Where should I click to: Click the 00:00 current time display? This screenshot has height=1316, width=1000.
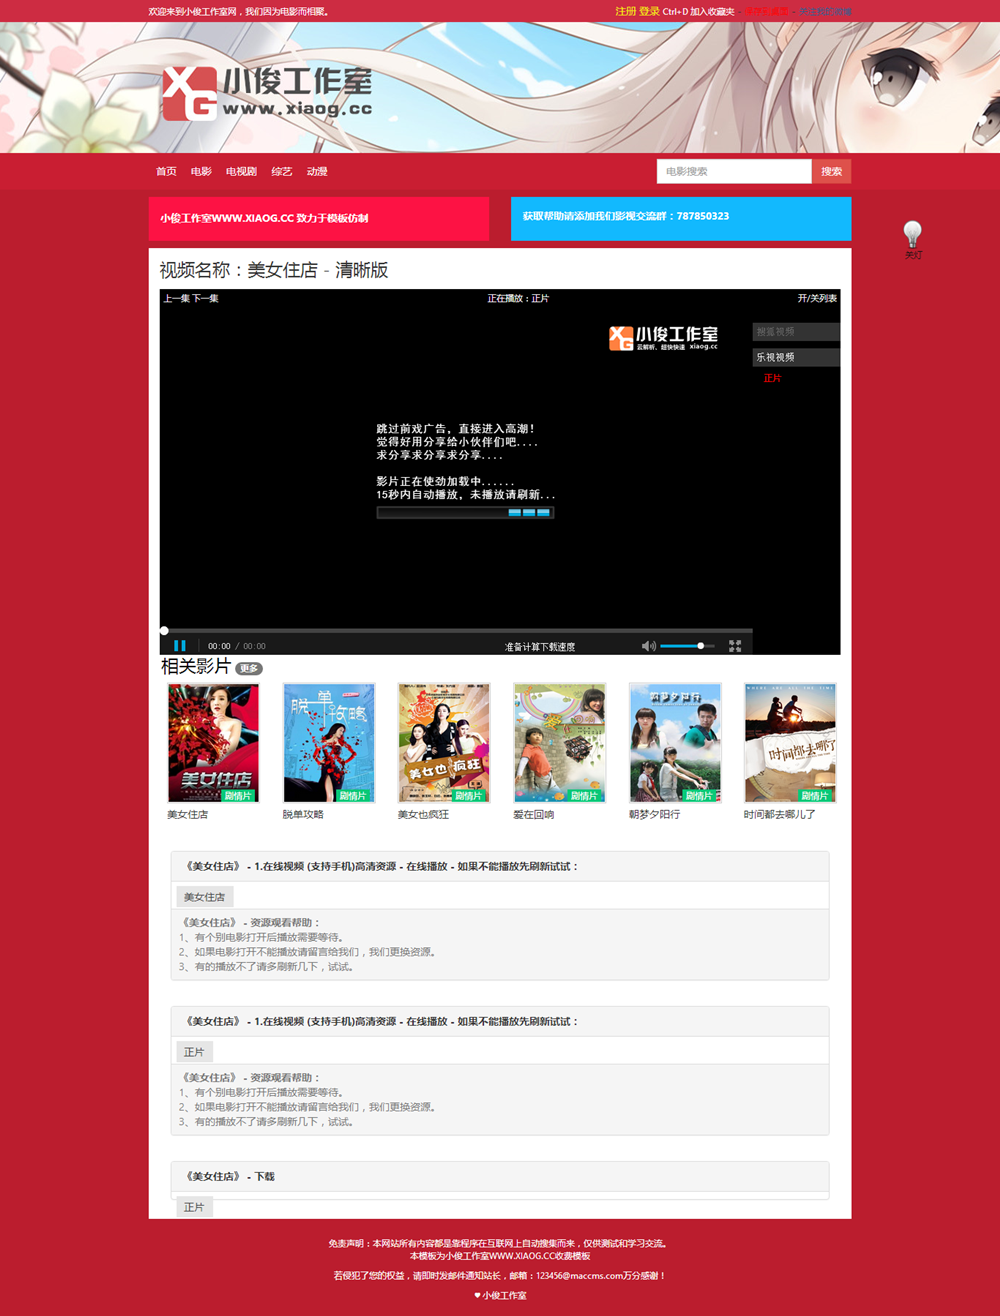[219, 646]
